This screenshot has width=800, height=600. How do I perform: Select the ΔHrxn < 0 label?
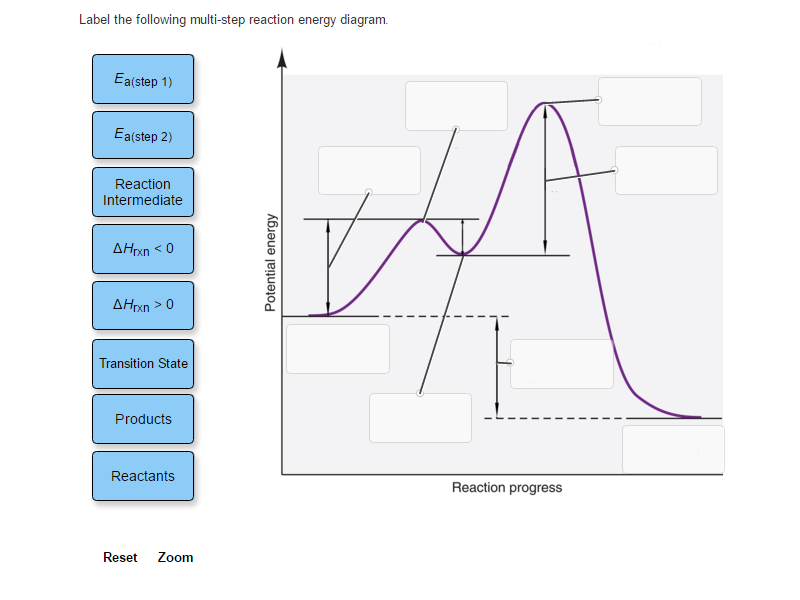[x=142, y=249]
